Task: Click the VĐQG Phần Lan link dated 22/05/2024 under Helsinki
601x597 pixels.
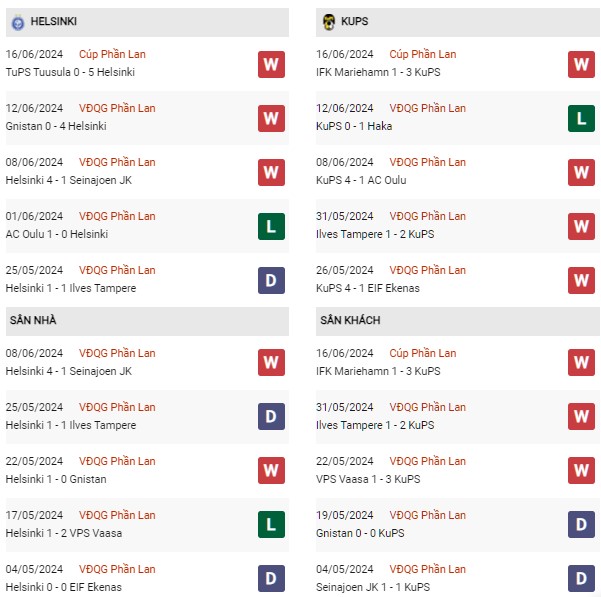Action: (x=117, y=461)
